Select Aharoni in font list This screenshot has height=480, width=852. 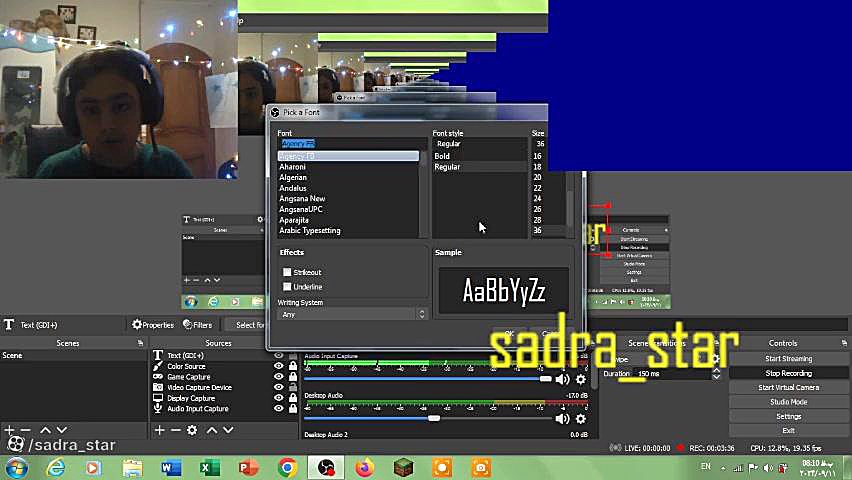(292, 167)
